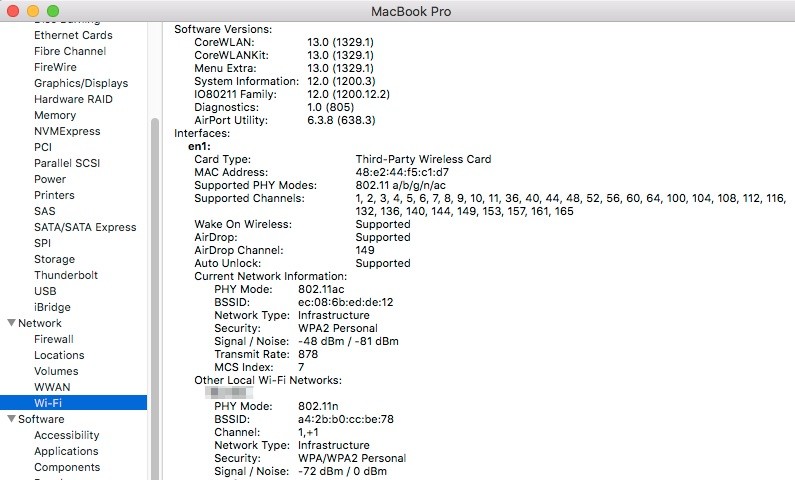Click the 'Other Local Wi-Fi Networks:' heading
Viewport: 795px width, 480px height.
click(268, 380)
